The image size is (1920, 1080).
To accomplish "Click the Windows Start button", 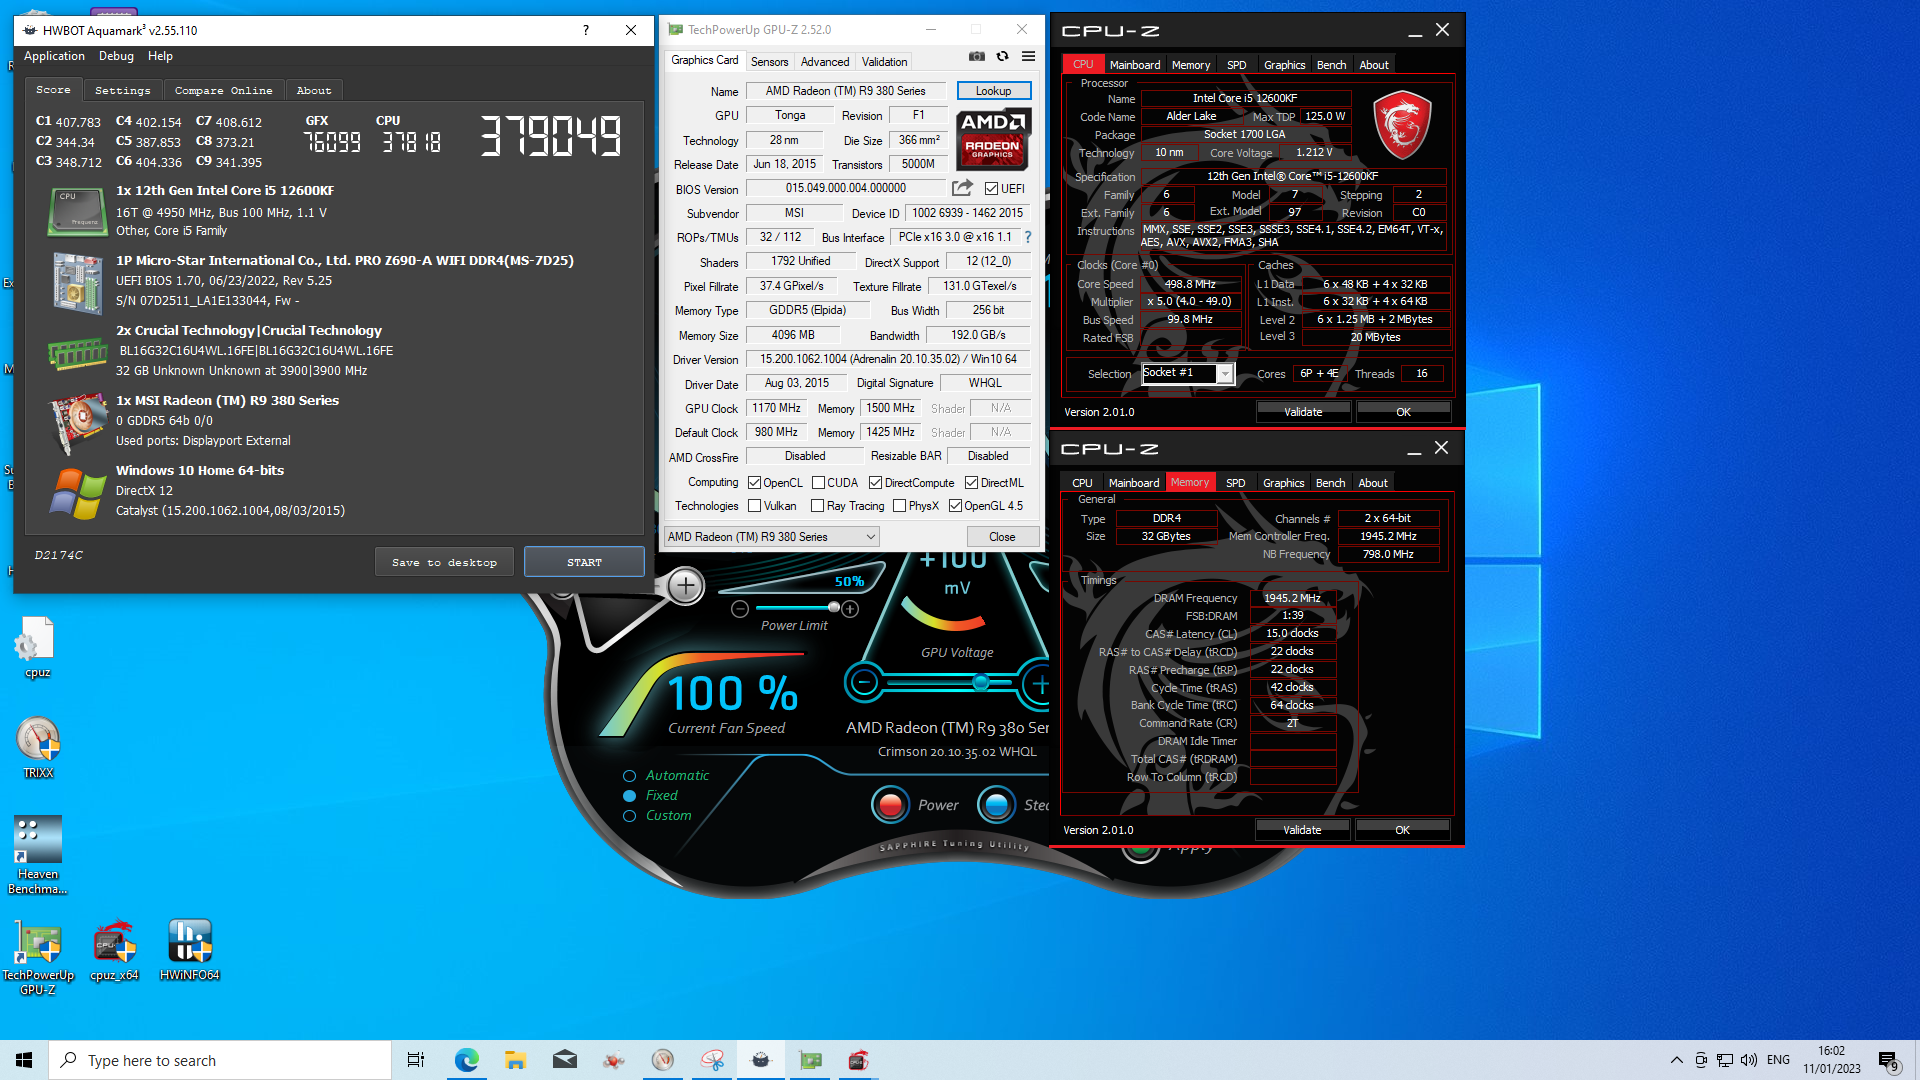I will [x=24, y=1060].
